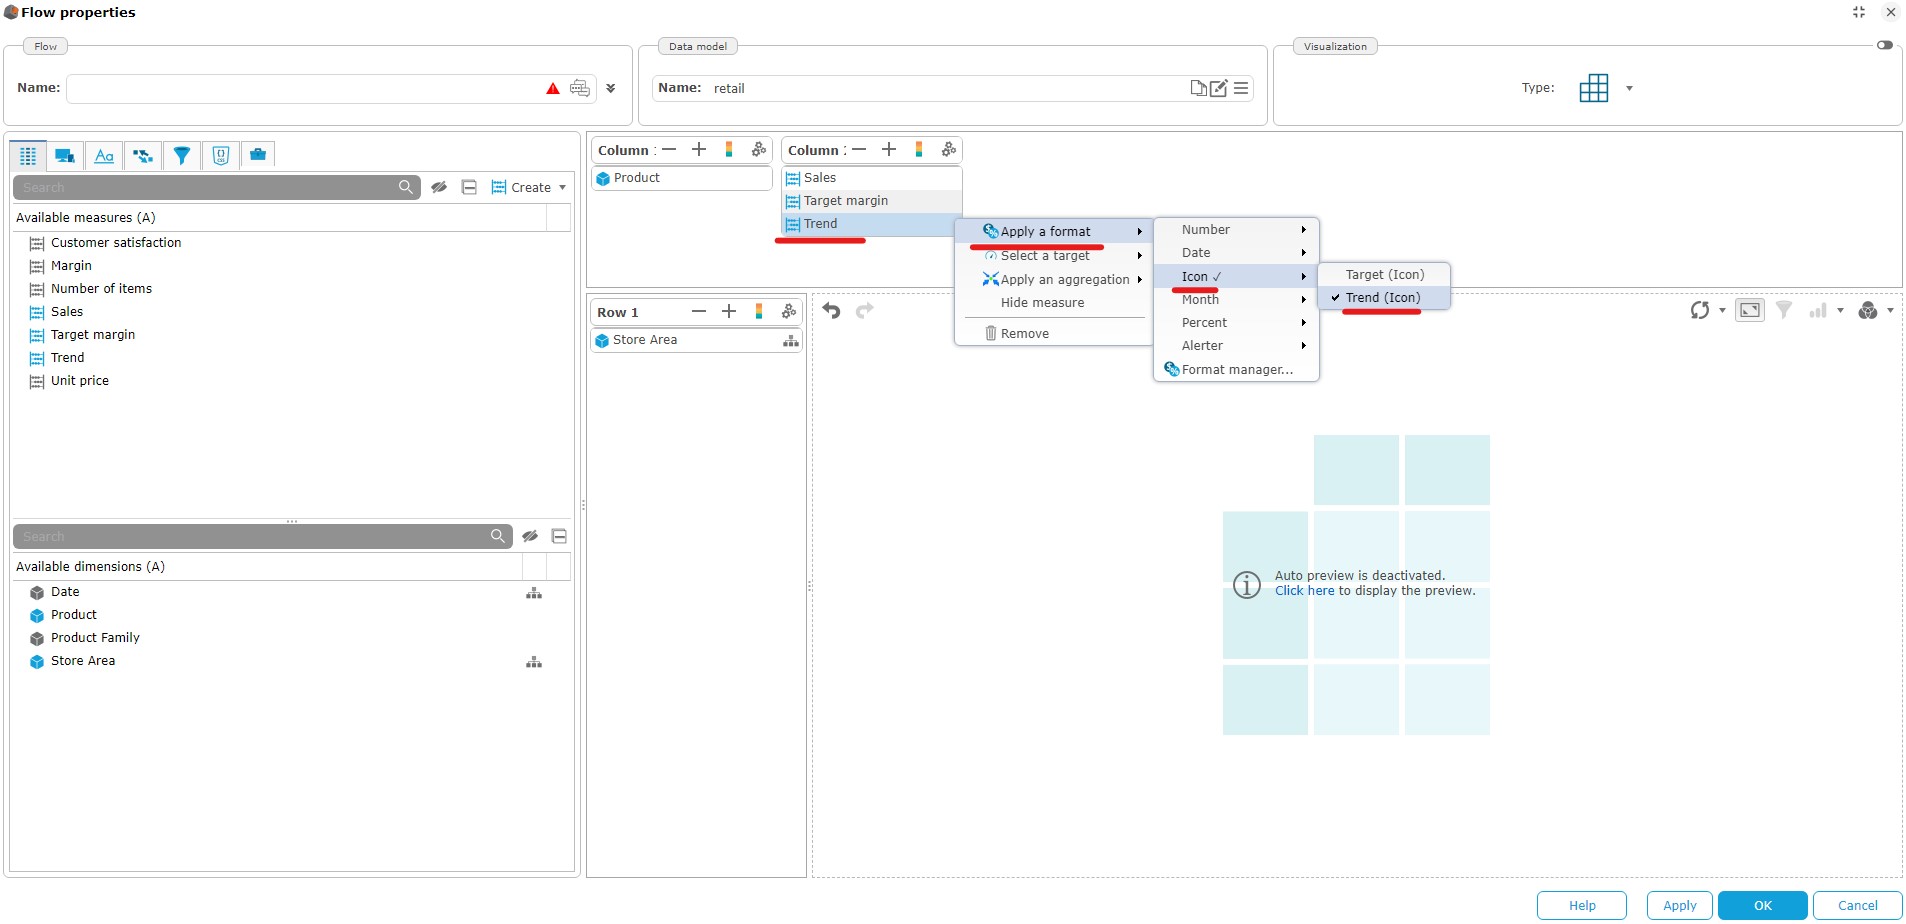Click the Apply button

click(x=1679, y=905)
